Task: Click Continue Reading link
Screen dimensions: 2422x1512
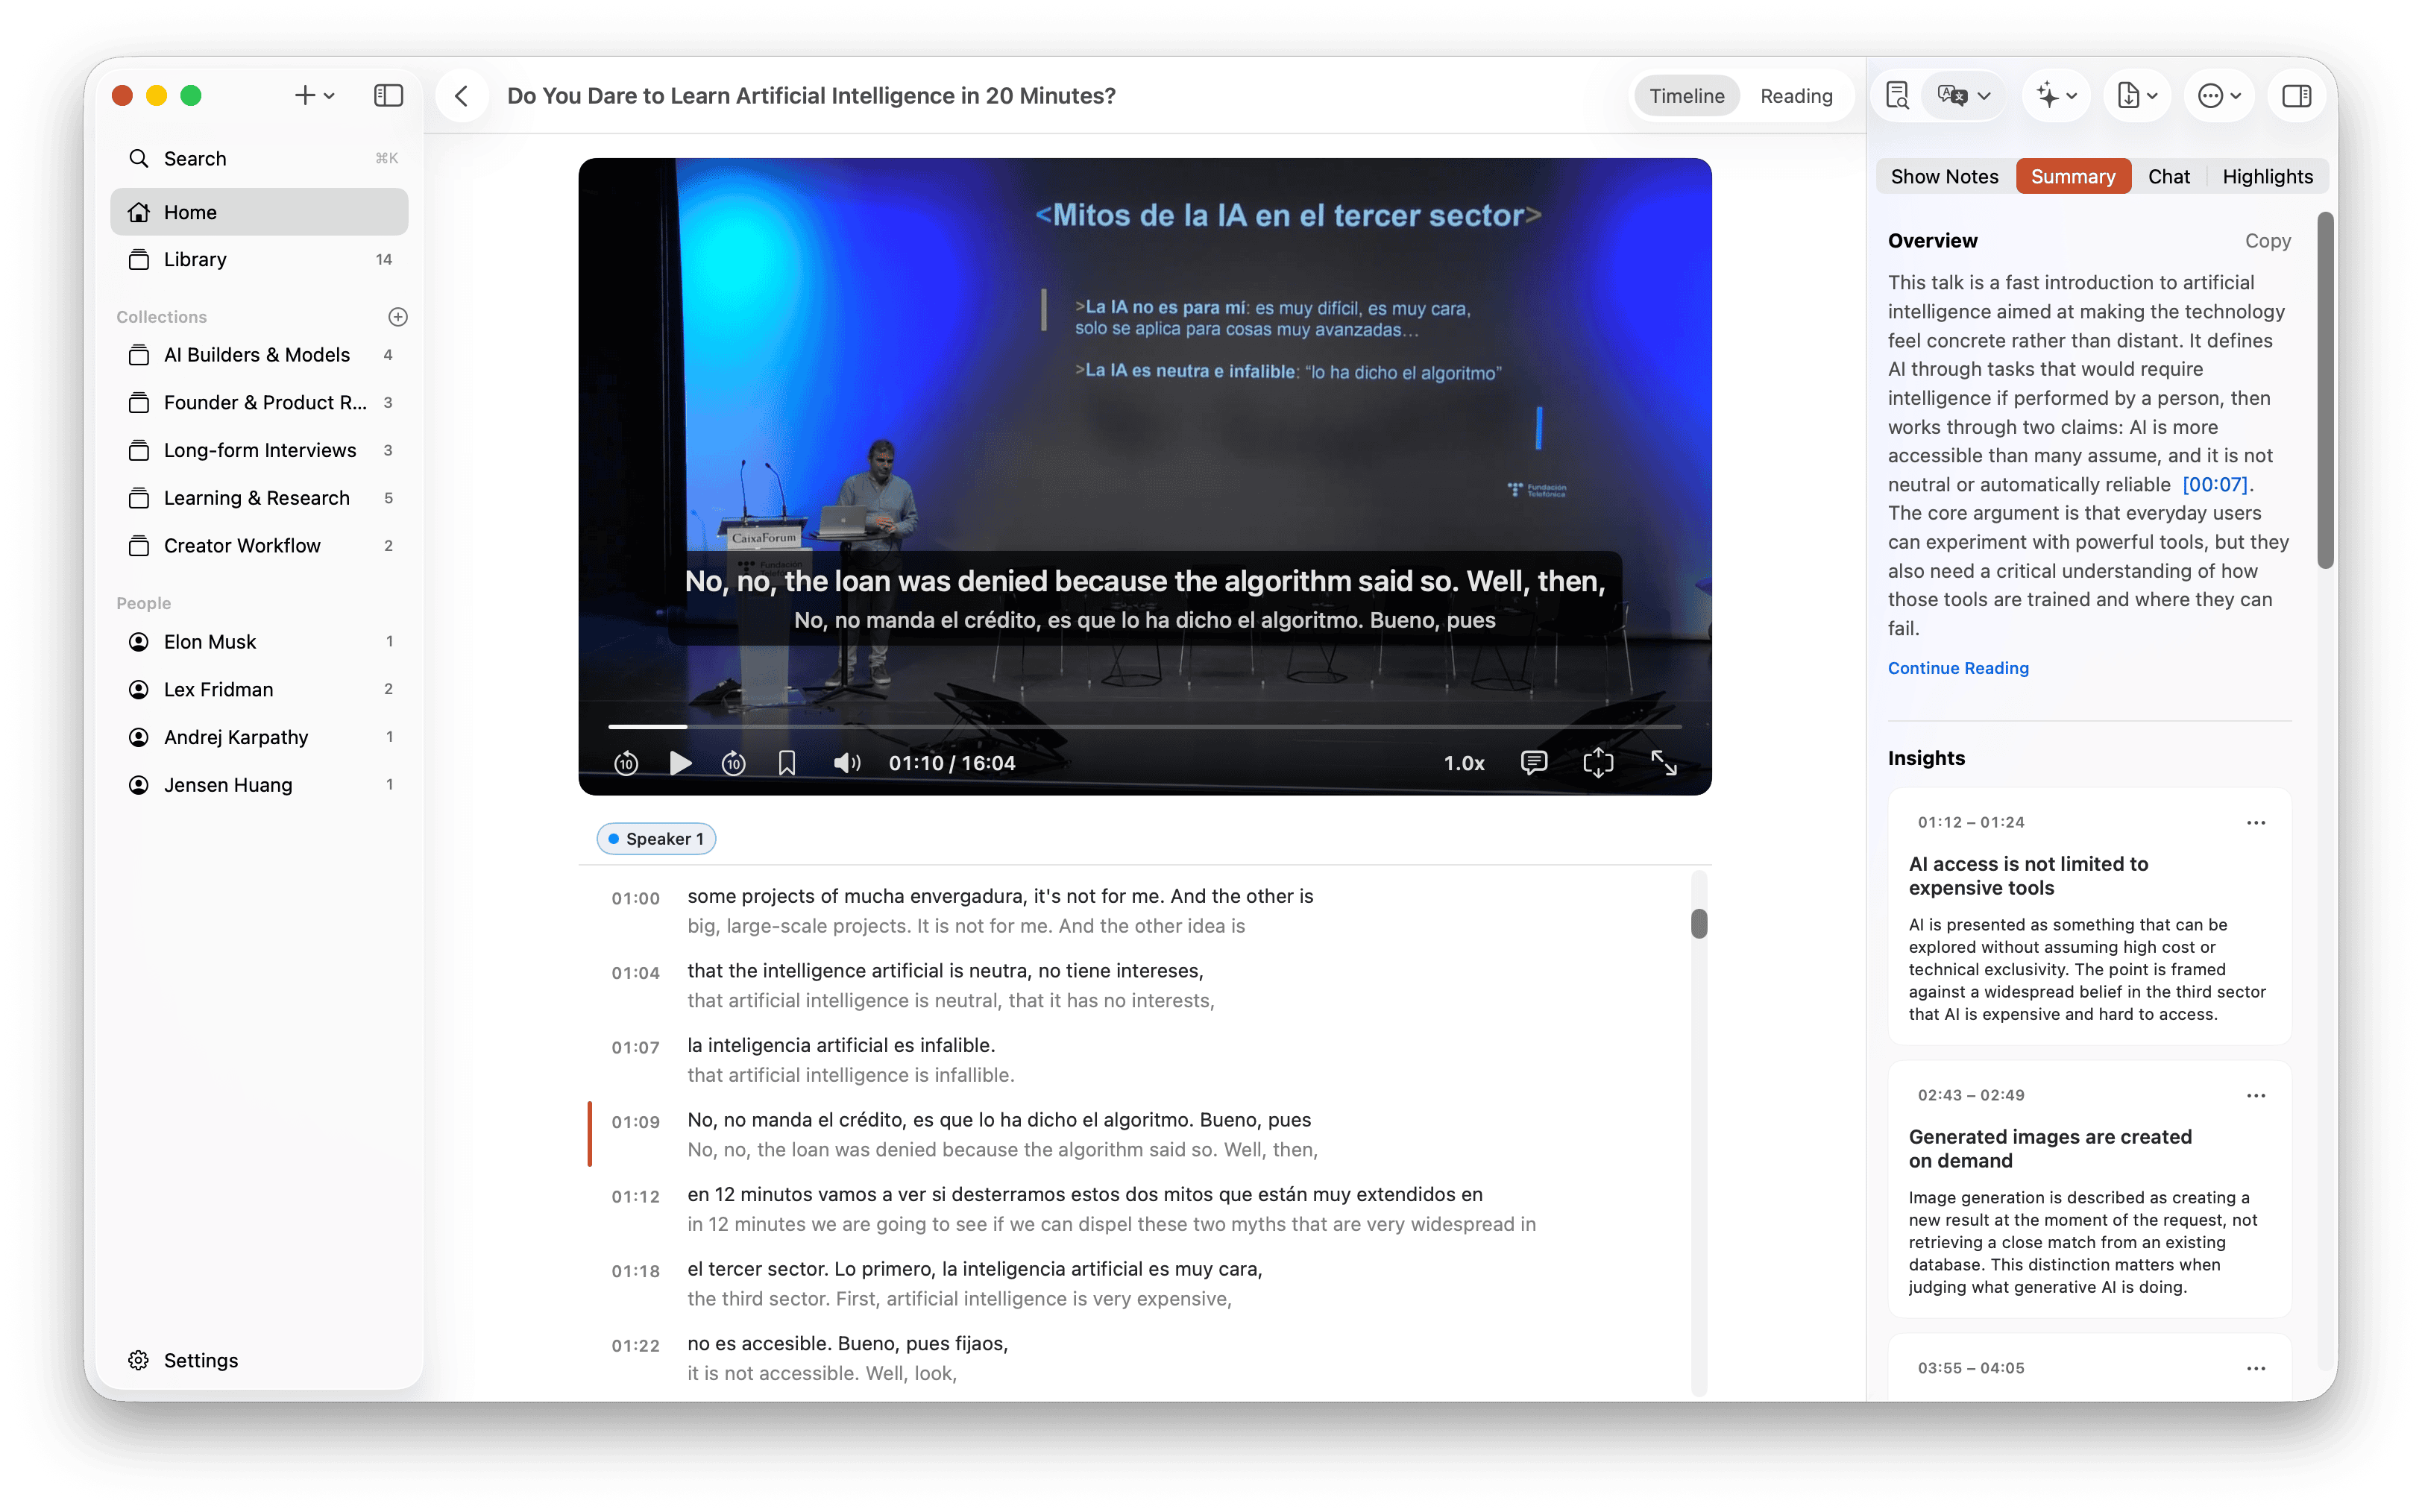Action: point(1957,668)
